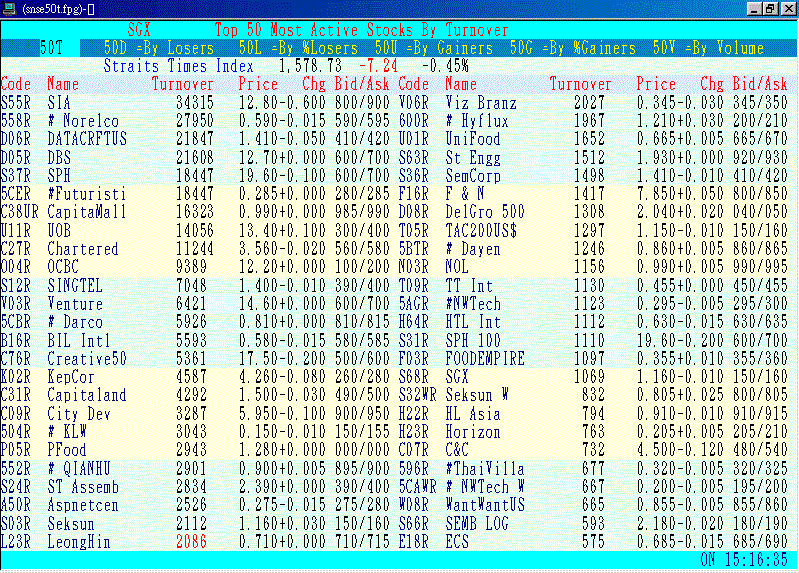799x573 pixels.
Task: Select the NOL stock name
Action: click(x=457, y=267)
